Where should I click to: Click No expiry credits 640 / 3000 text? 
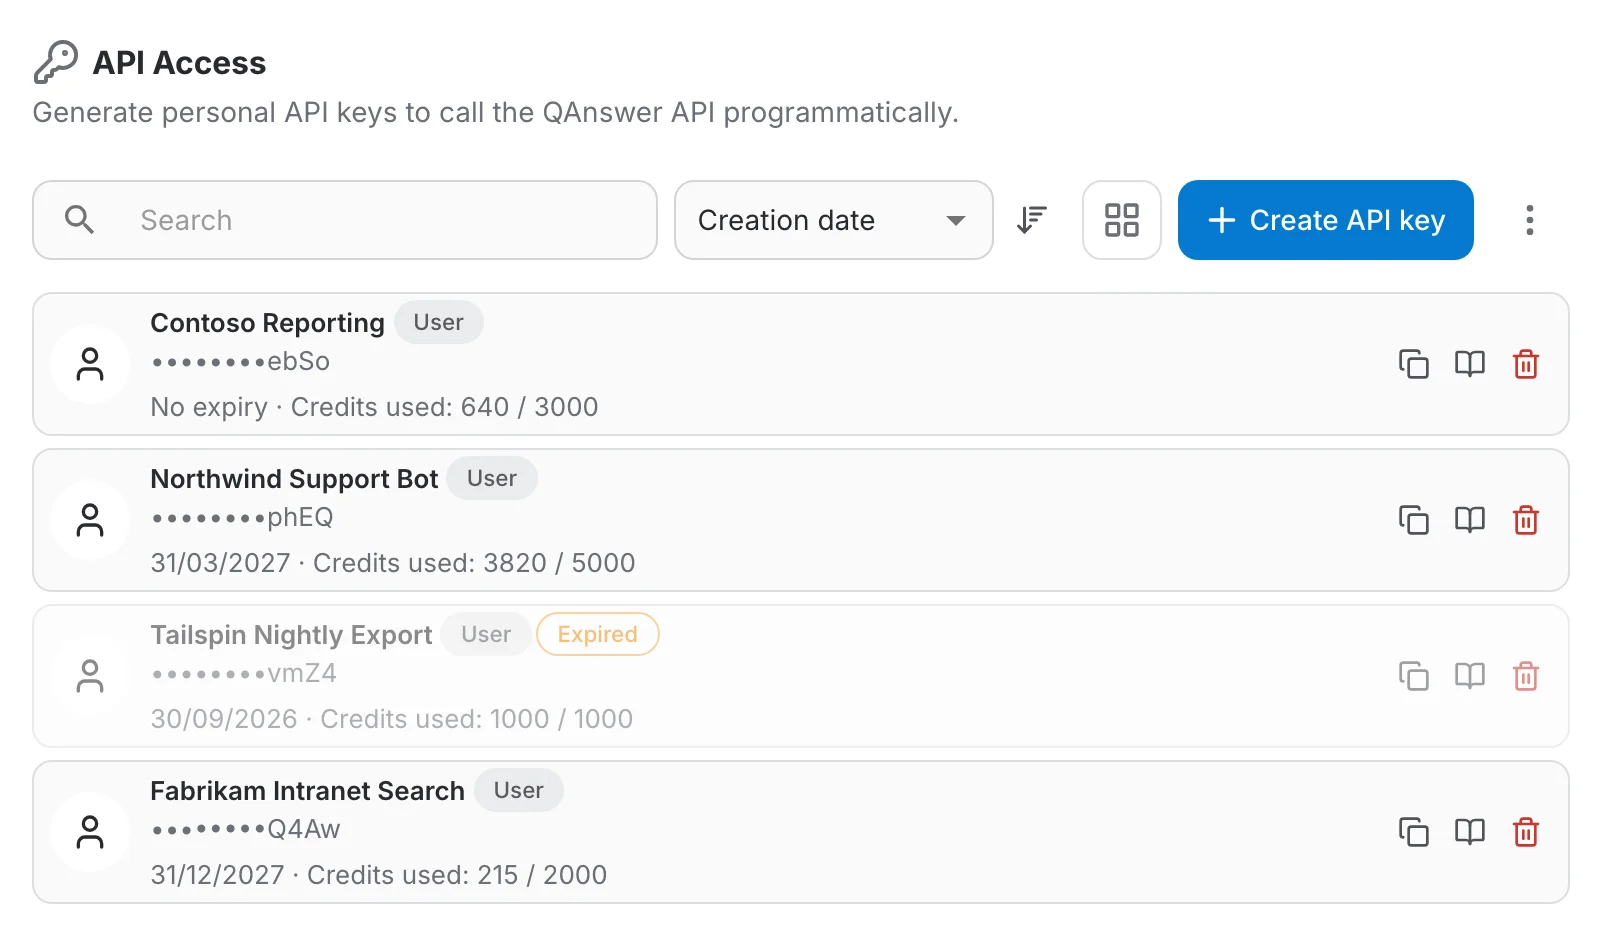tap(374, 407)
